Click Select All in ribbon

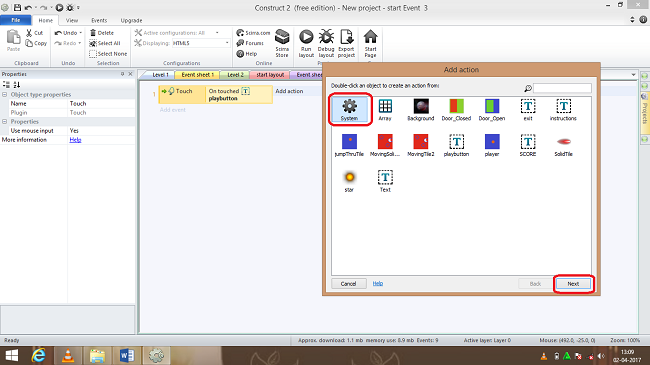click(x=104, y=43)
